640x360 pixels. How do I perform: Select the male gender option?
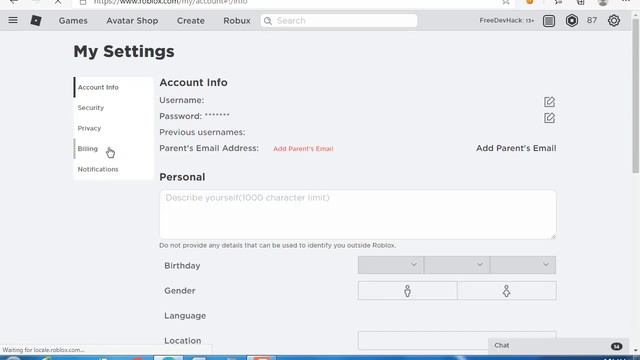tap(407, 291)
